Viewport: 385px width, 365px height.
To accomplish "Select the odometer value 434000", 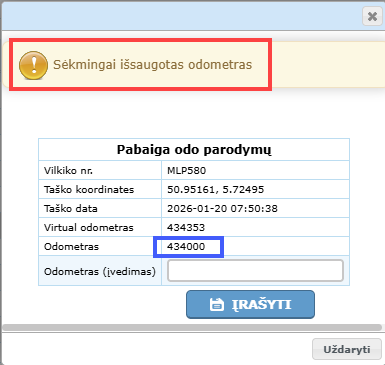I will [x=186, y=247].
